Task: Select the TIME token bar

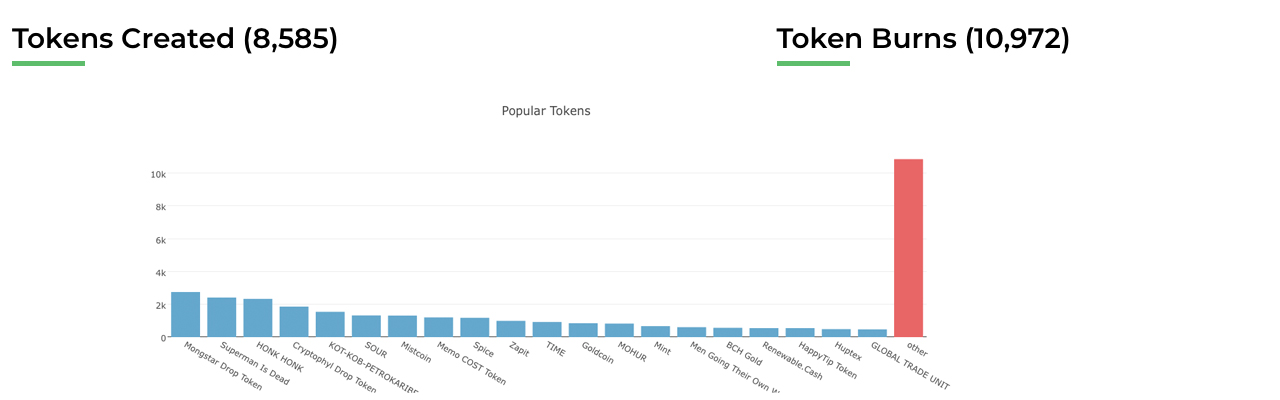Action: pos(547,329)
